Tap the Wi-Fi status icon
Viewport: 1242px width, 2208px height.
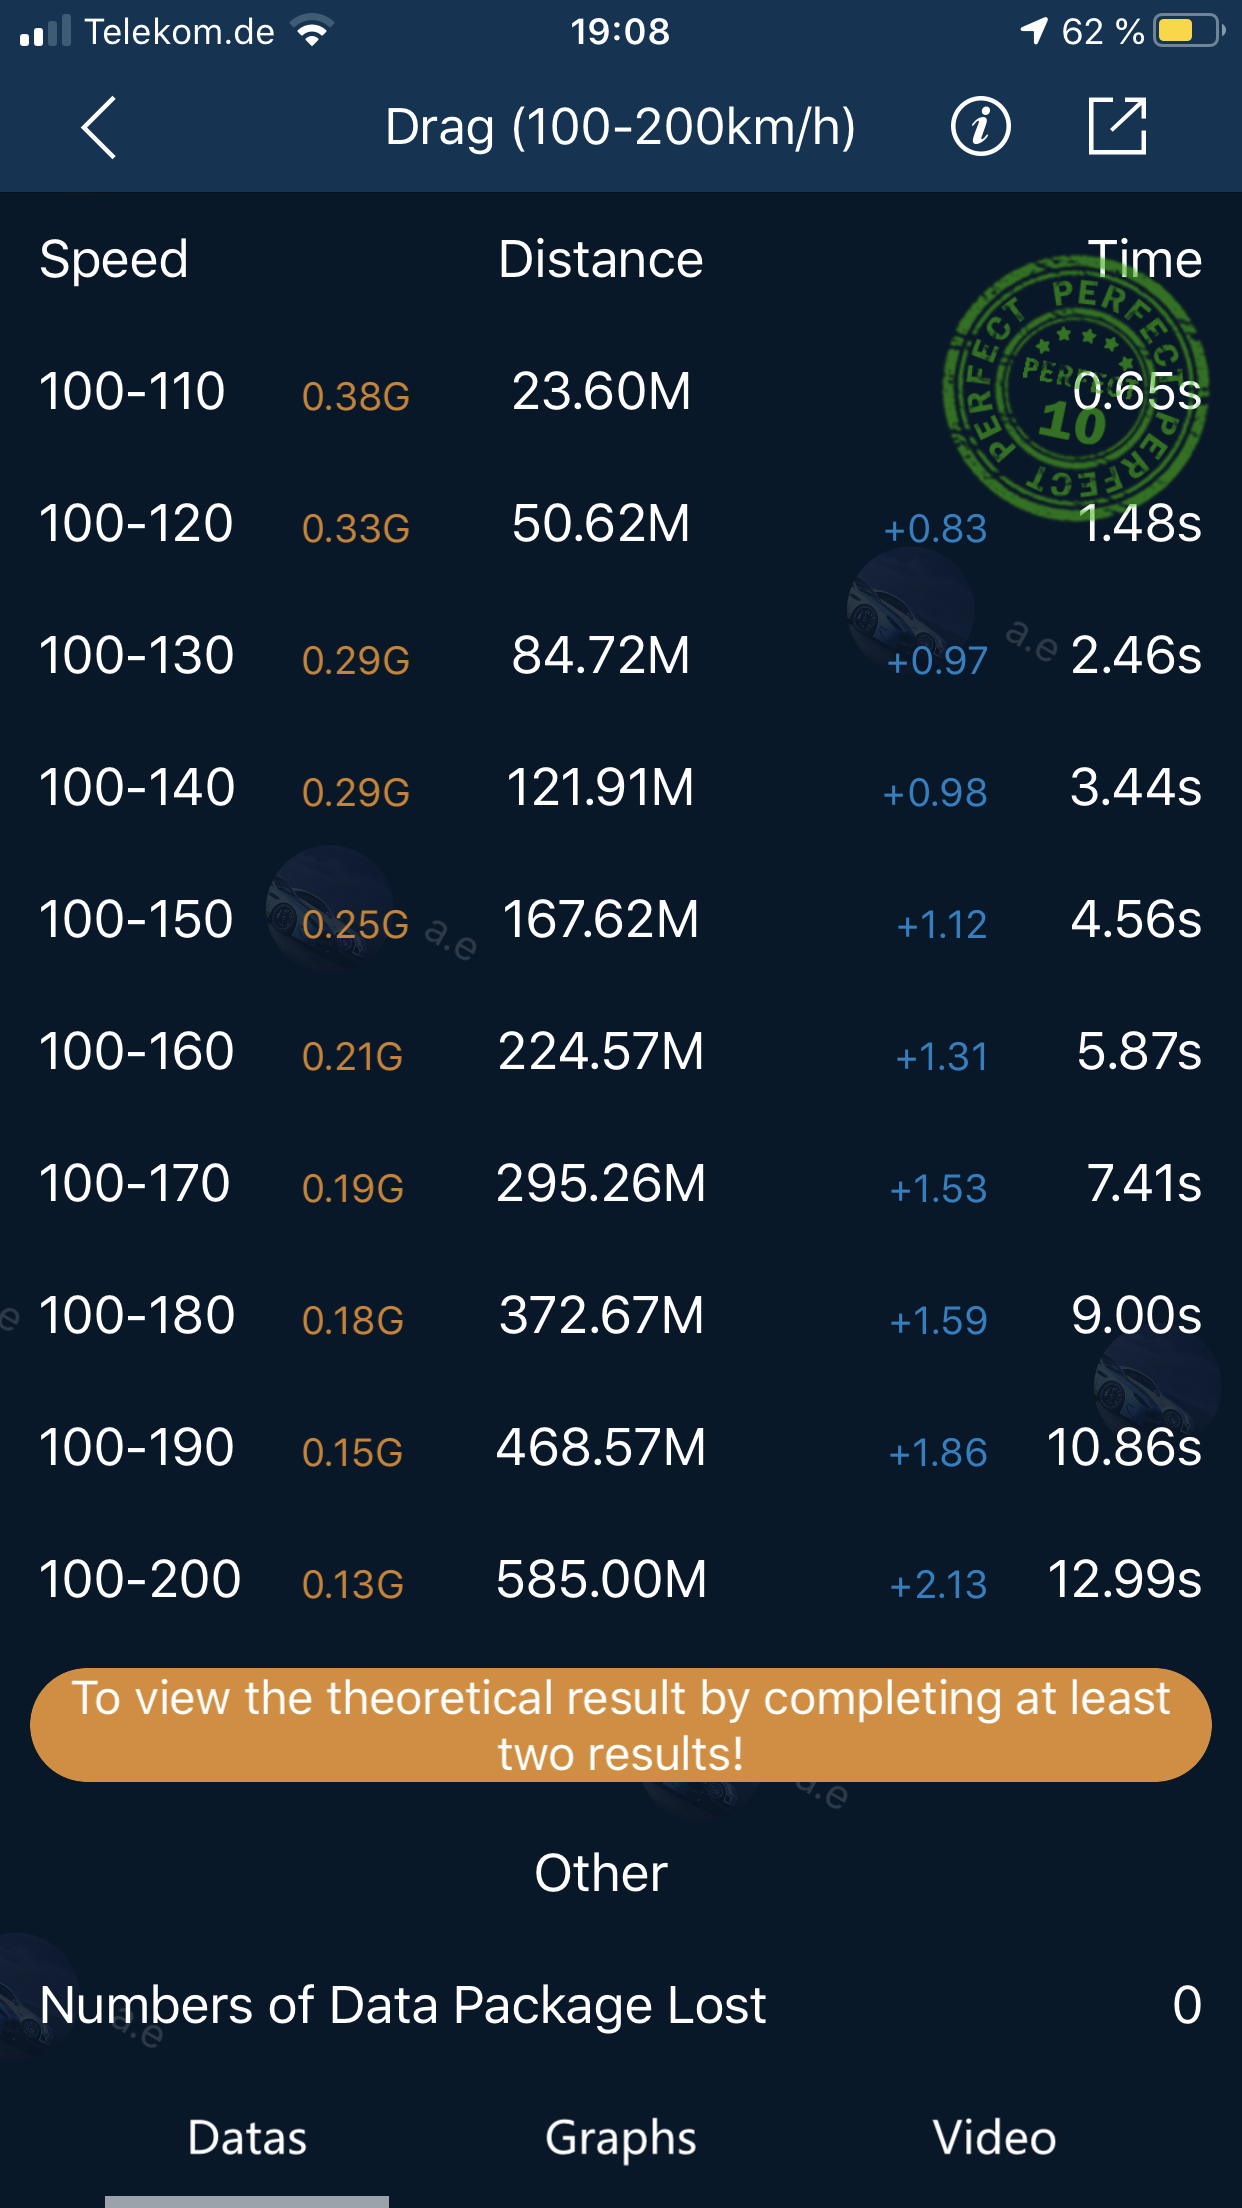coord(313,32)
